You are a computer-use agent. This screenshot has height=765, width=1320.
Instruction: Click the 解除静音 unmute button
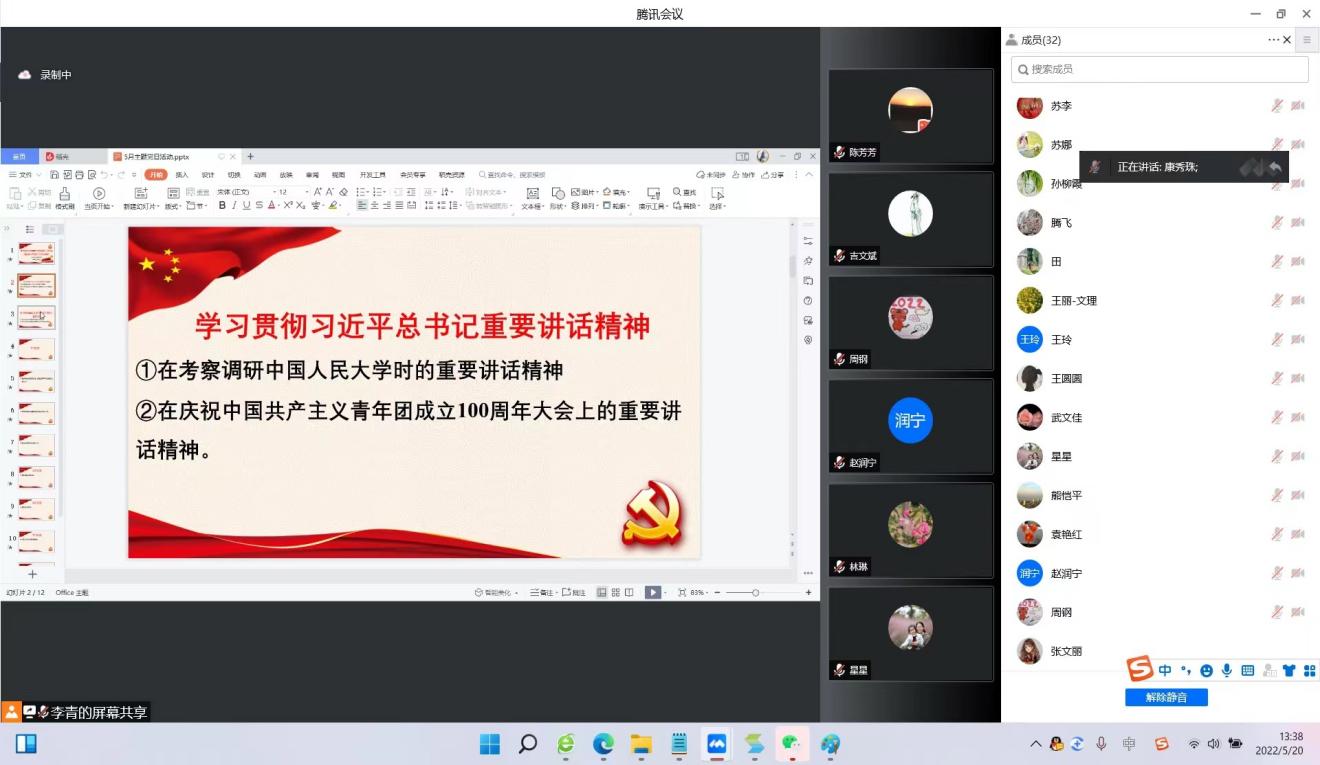pos(1166,697)
